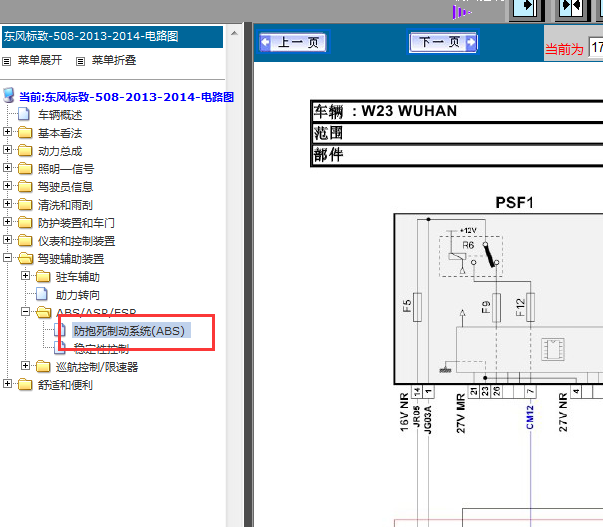603x527 pixels.
Task: Select the 仪表和控制装置 folder label
Action: pos(76,241)
